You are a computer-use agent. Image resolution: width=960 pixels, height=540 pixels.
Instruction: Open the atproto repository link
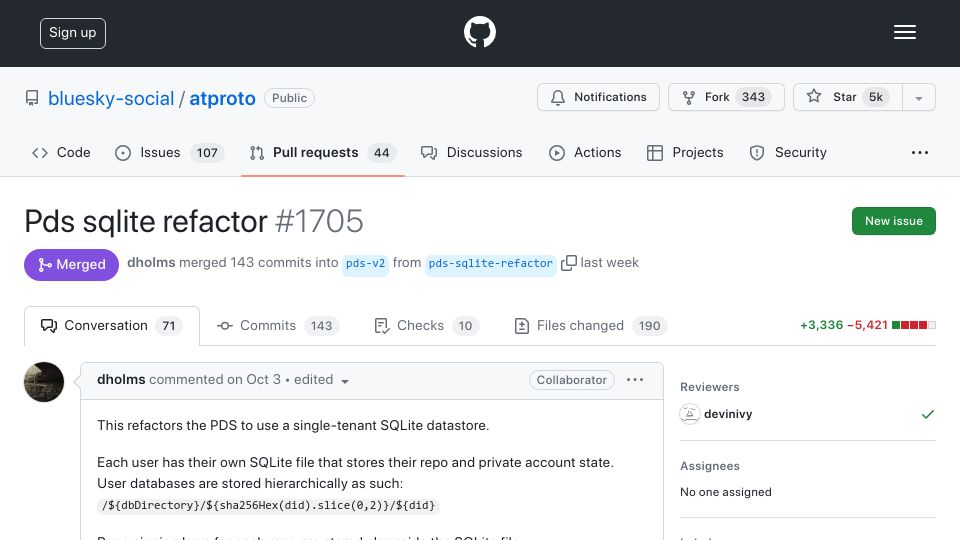click(222, 99)
